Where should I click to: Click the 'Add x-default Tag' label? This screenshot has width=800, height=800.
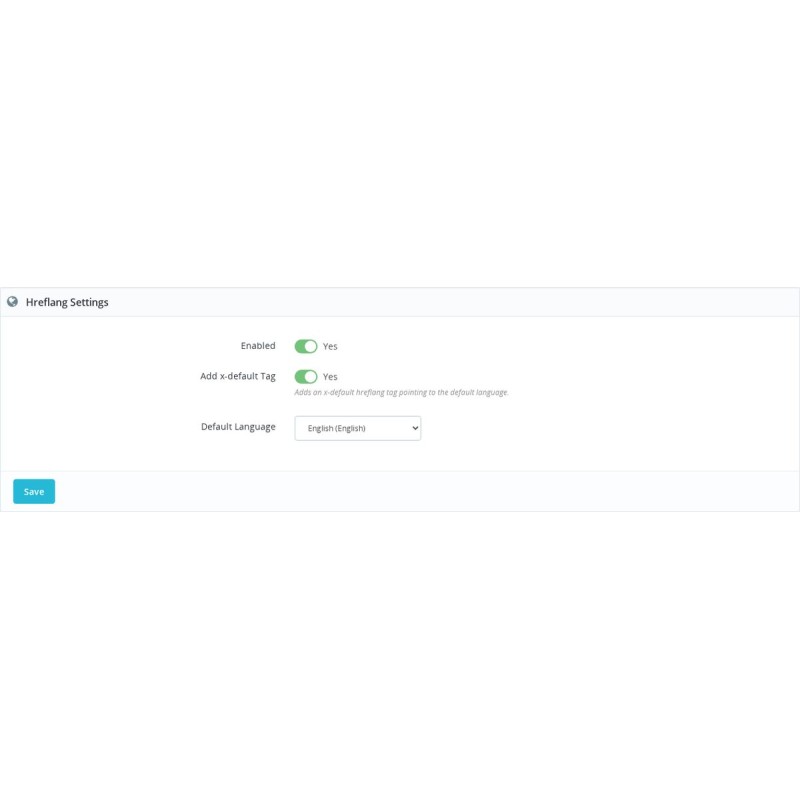point(238,376)
